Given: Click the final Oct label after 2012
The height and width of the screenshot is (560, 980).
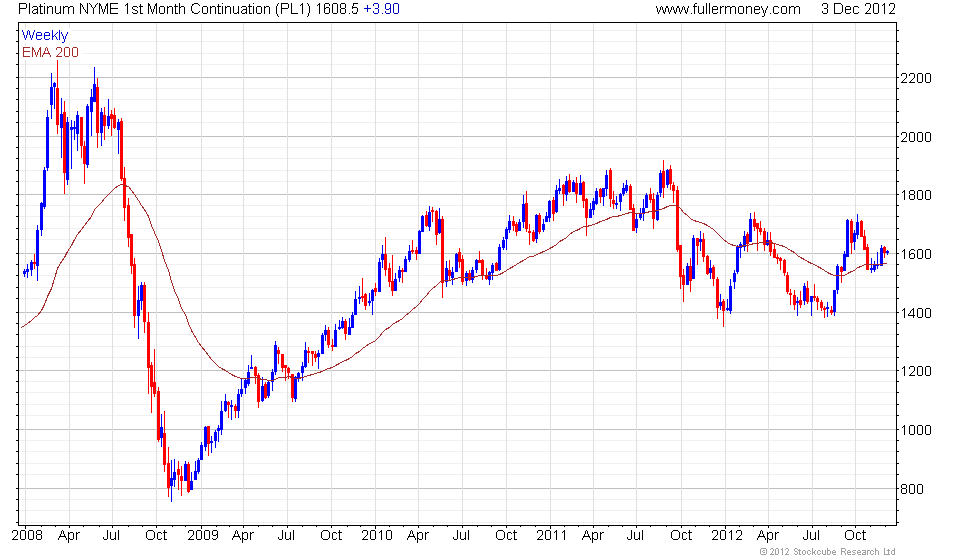Looking at the screenshot, I should (x=855, y=535).
